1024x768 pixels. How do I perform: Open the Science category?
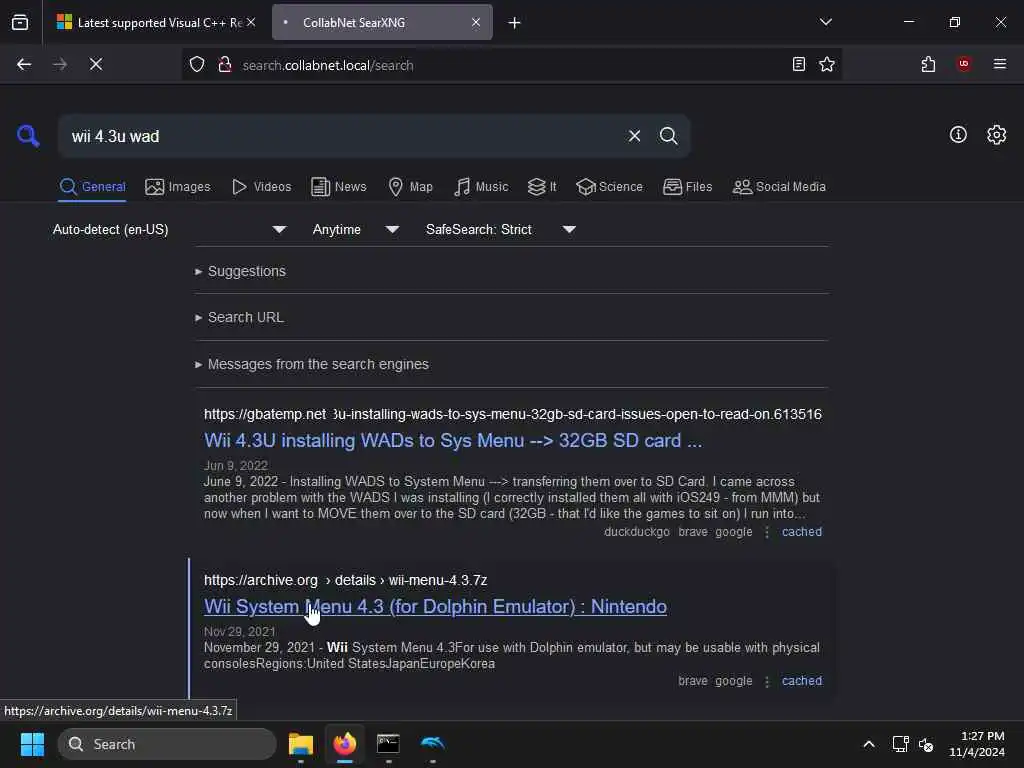pyautogui.click(x=609, y=187)
